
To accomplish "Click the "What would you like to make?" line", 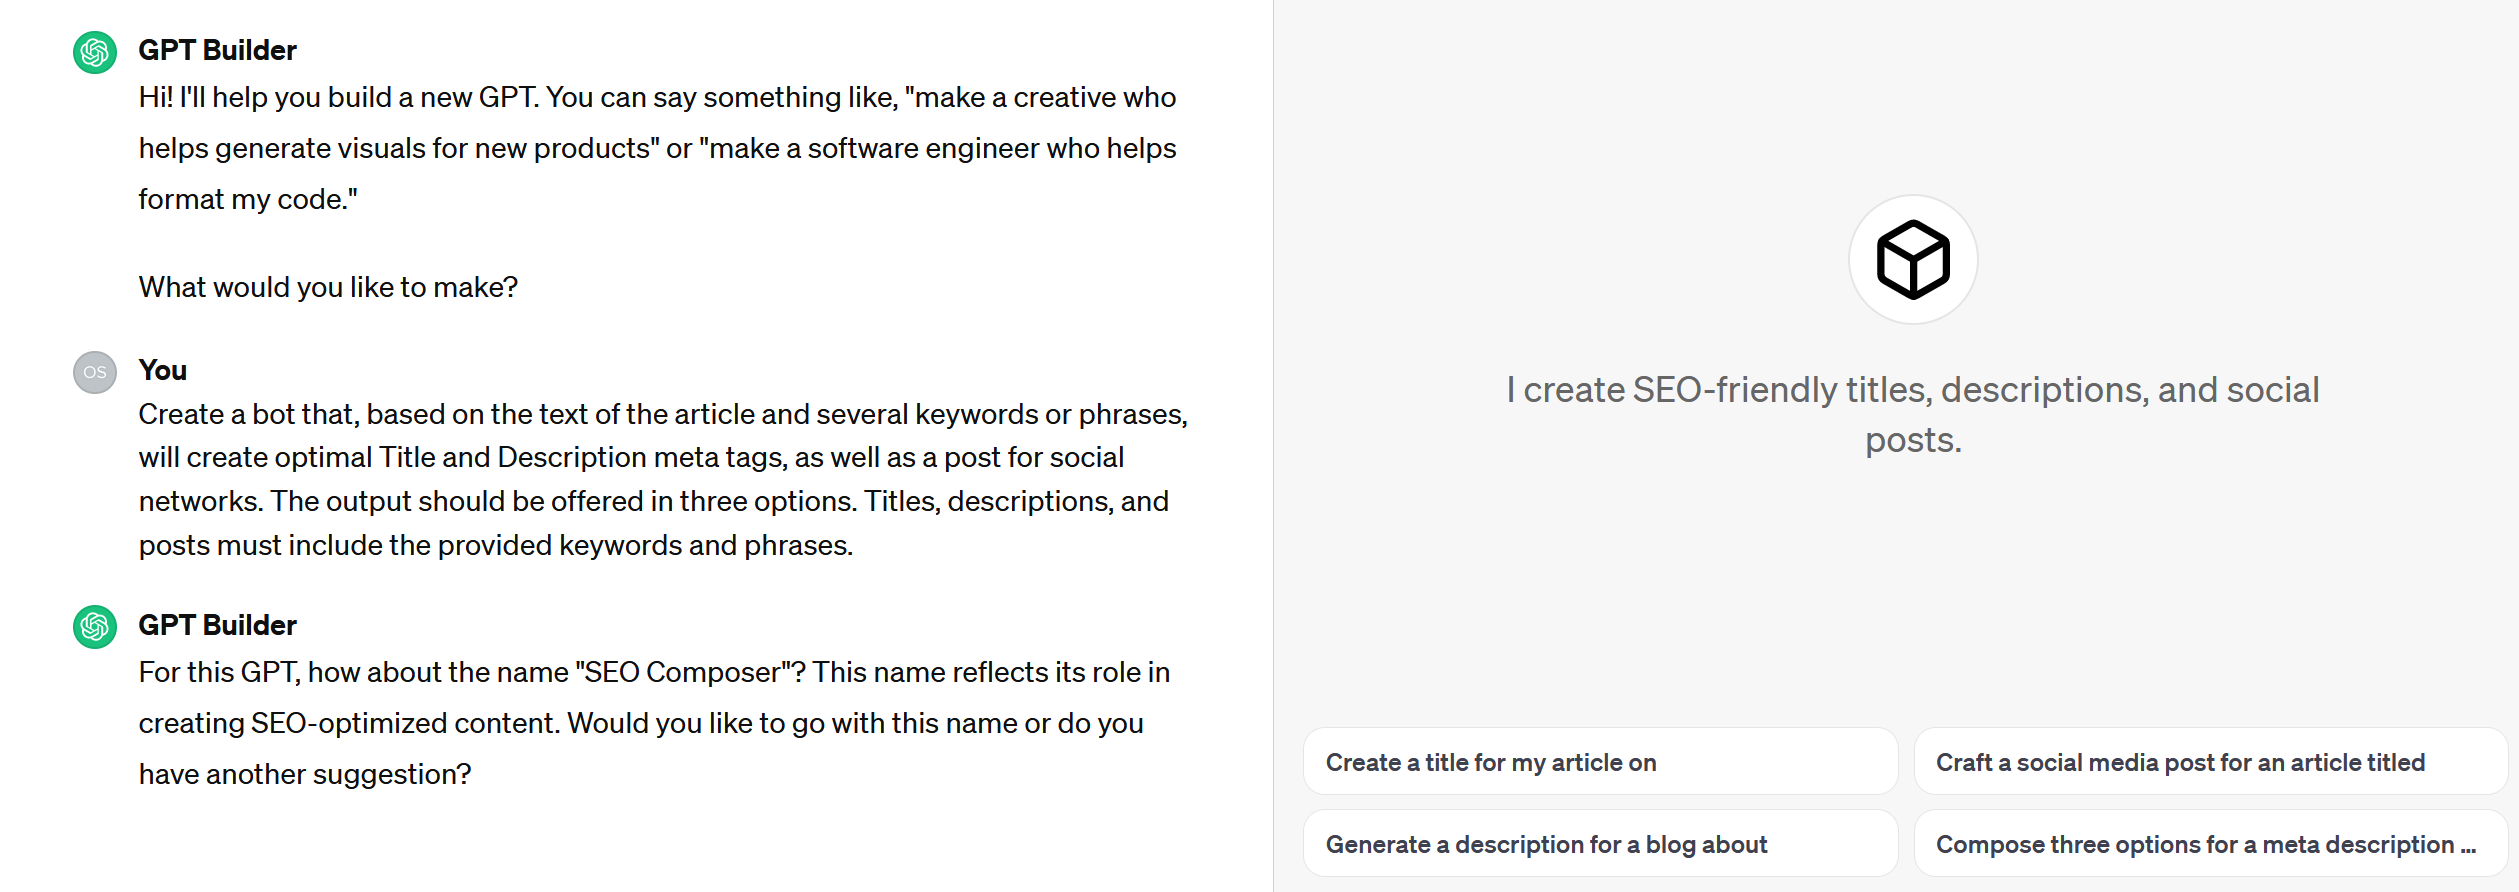I will 328,287.
